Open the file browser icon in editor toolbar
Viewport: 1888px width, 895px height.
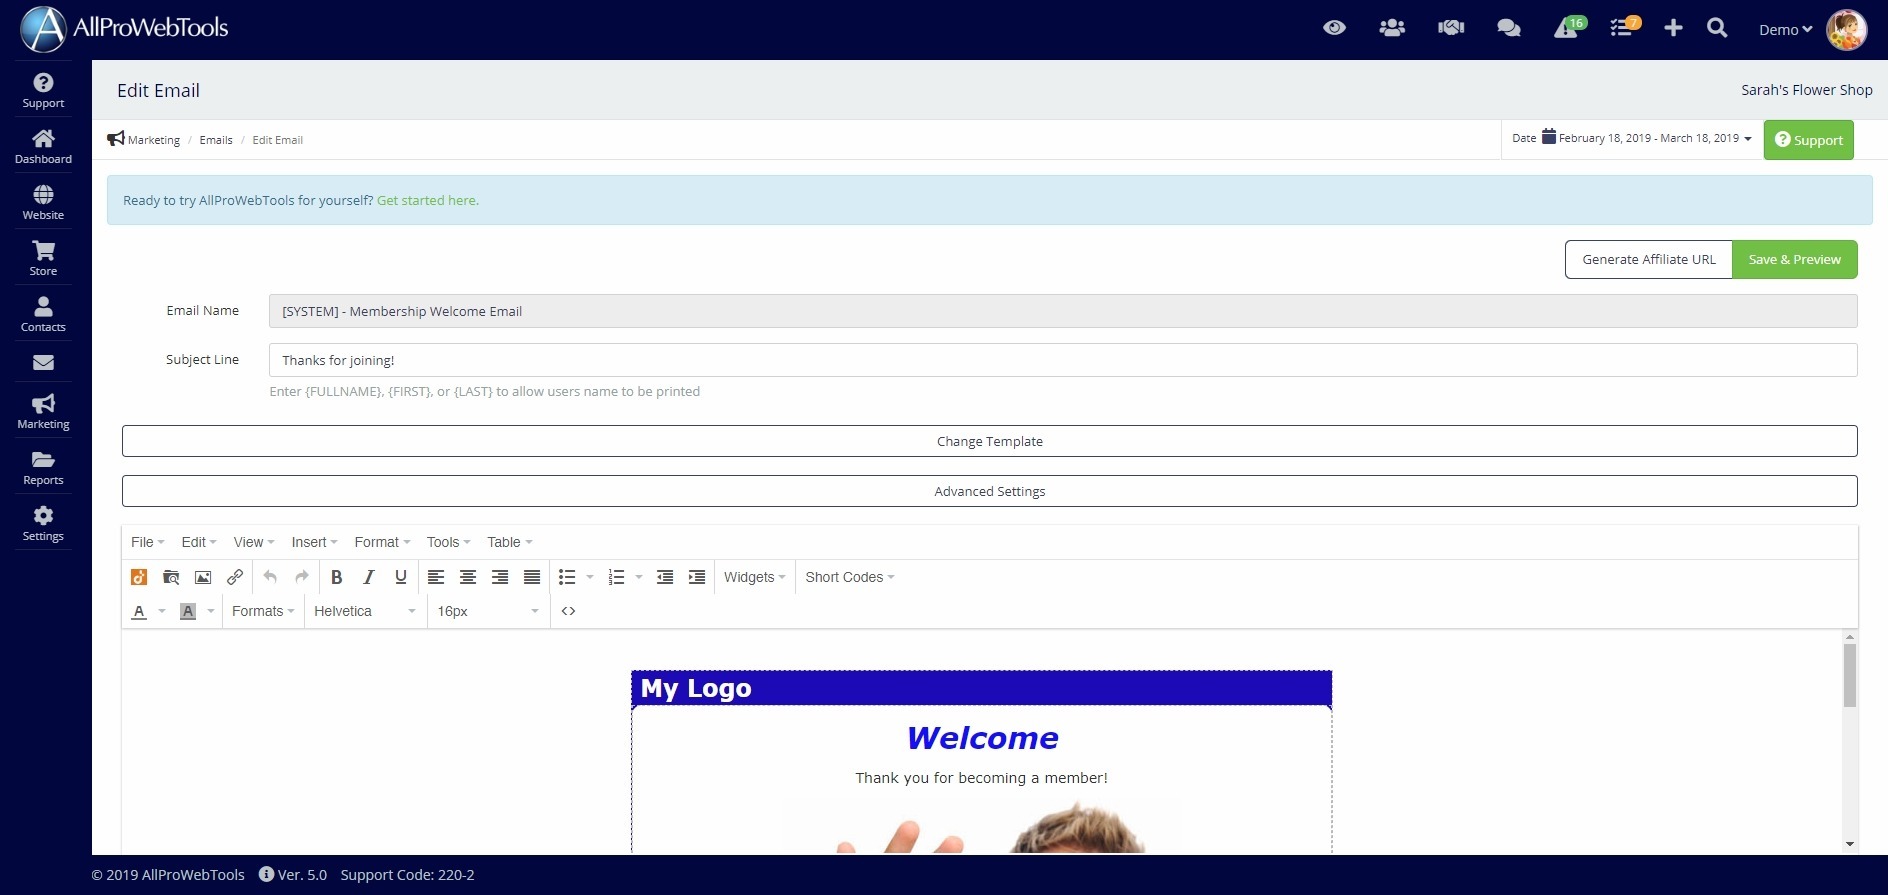coord(171,577)
